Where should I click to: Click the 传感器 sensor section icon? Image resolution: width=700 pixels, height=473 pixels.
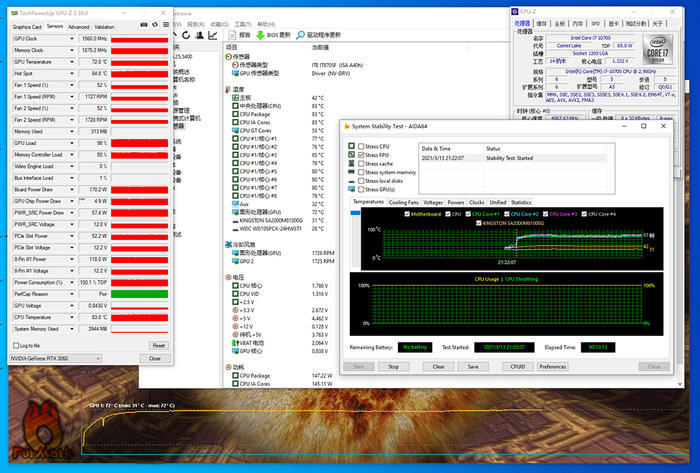click(229, 57)
